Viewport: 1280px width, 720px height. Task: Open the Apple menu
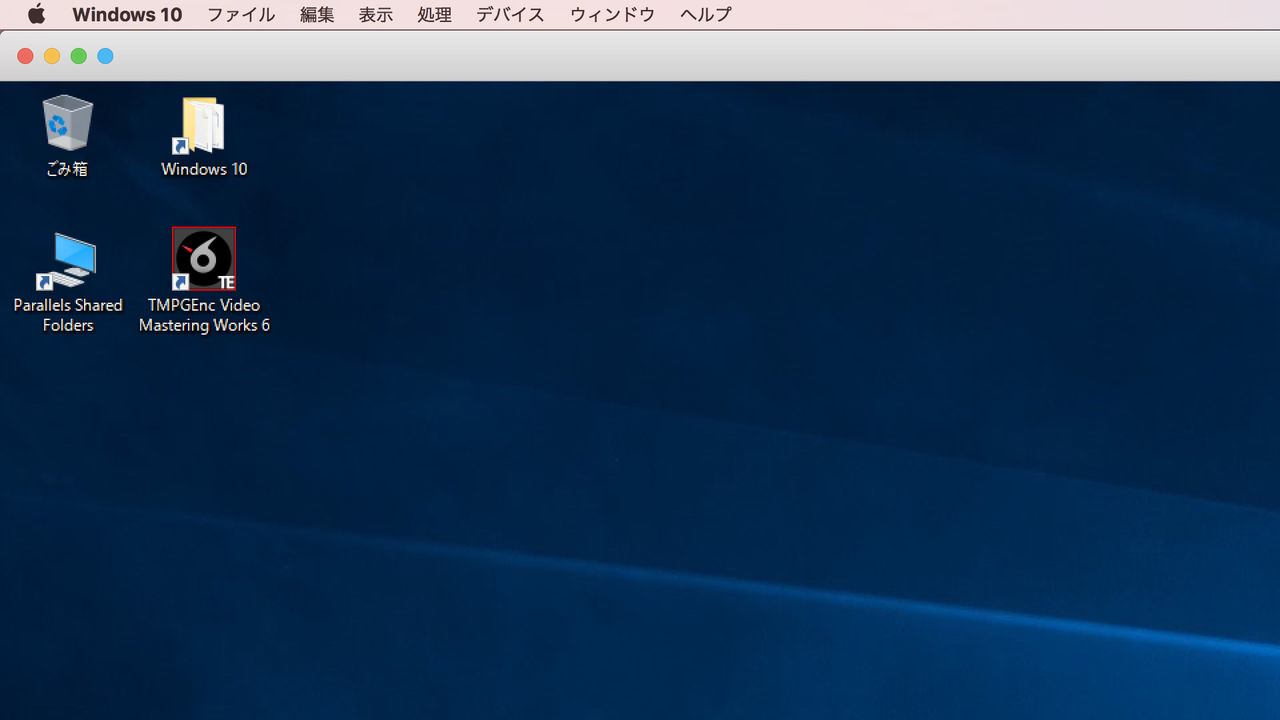click(x=36, y=14)
